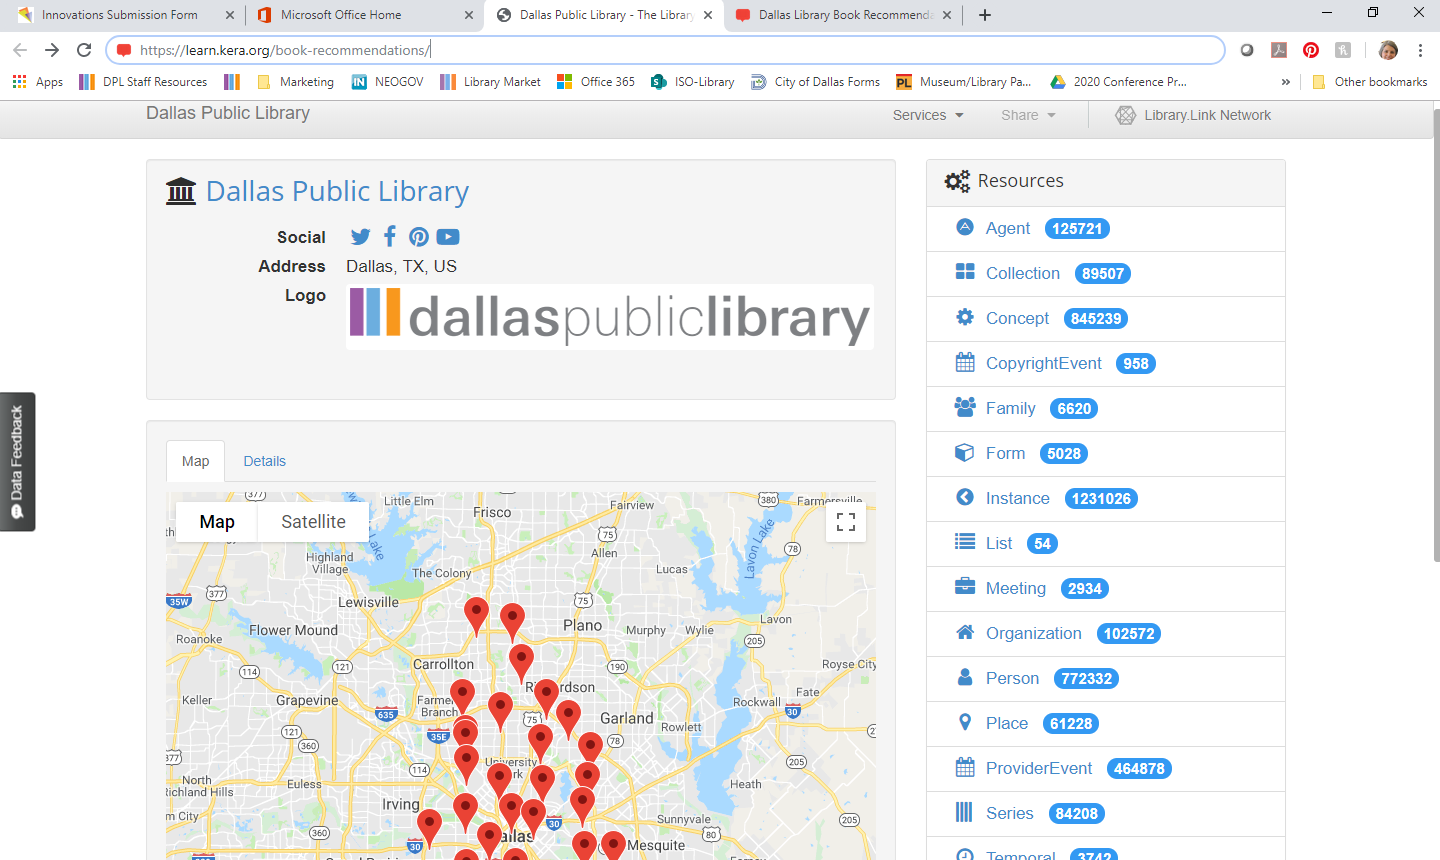Open Dallas Public Library YouTube channel
This screenshot has height=860, width=1440.
pos(448,237)
